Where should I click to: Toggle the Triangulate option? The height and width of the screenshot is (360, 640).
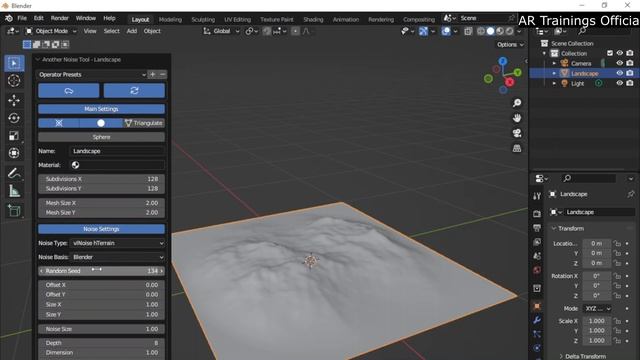point(144,123)
